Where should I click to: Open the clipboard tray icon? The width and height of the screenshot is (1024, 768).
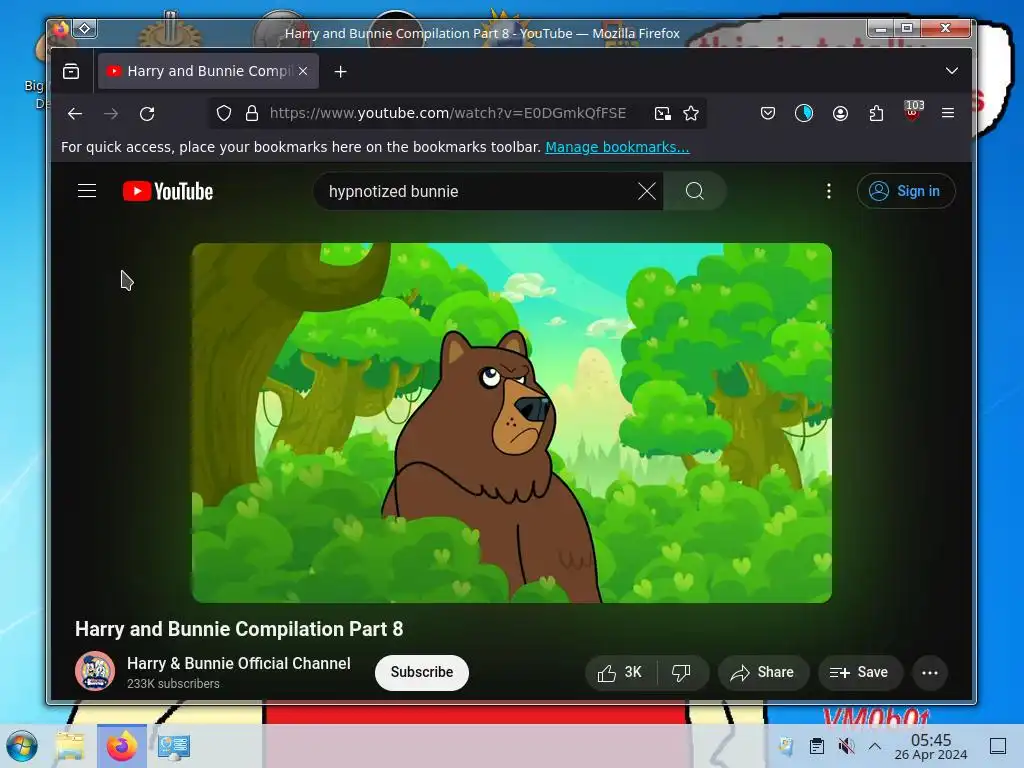[x=816, y=746]
